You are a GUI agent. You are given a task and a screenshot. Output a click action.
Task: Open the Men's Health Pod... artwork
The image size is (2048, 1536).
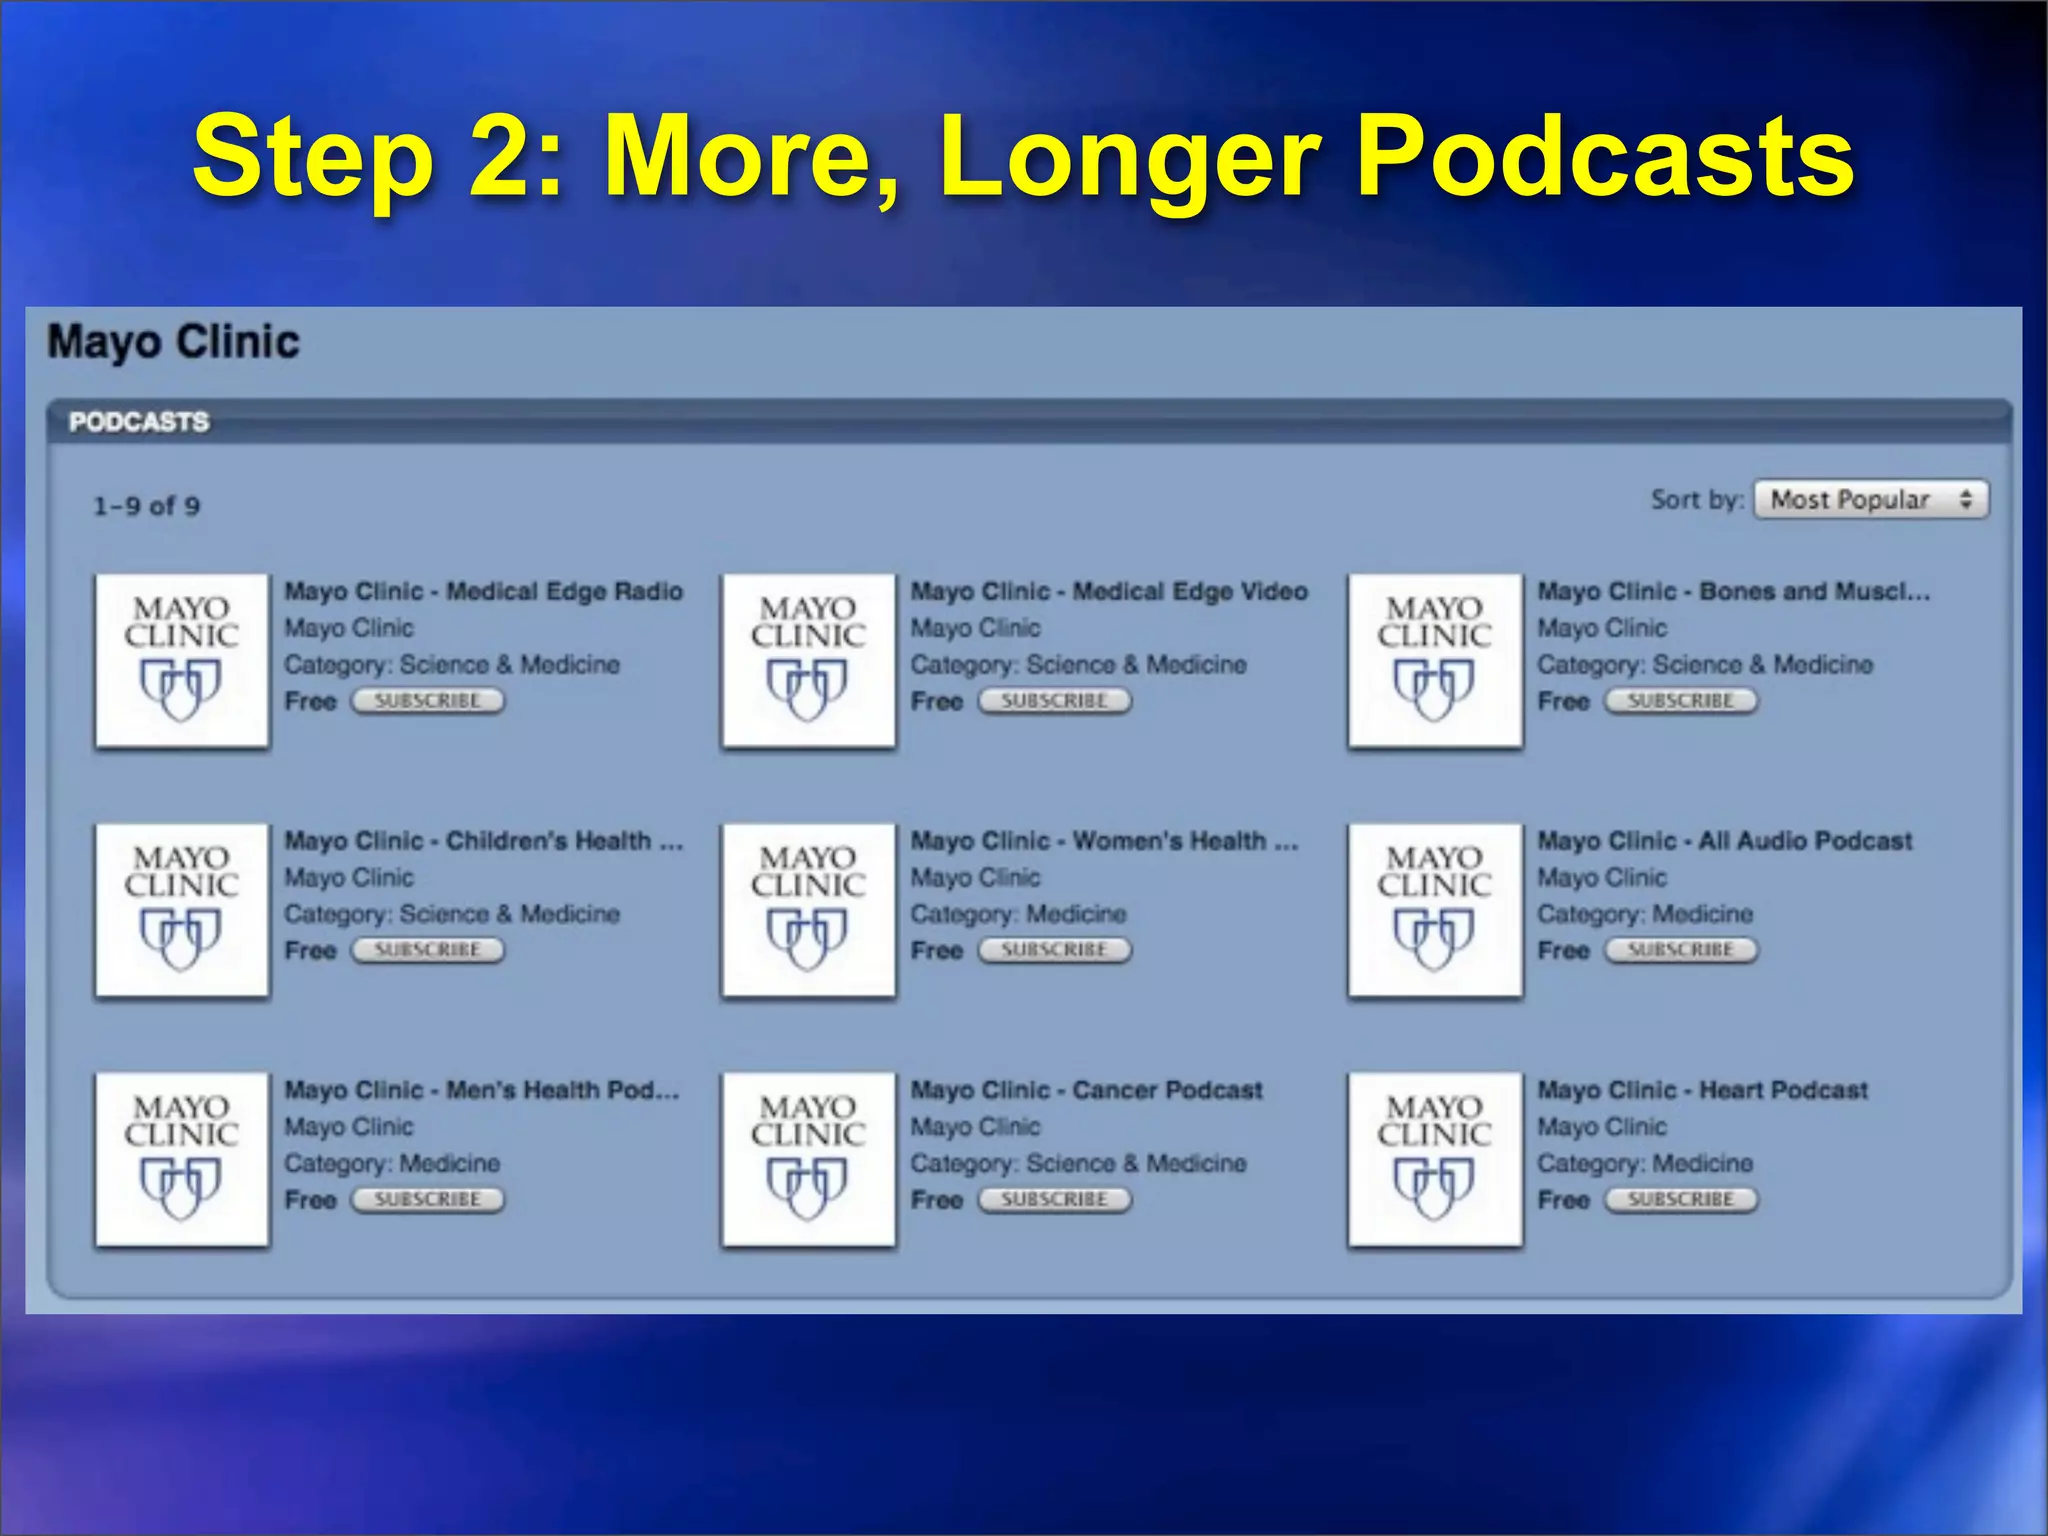pos(182,1159)
